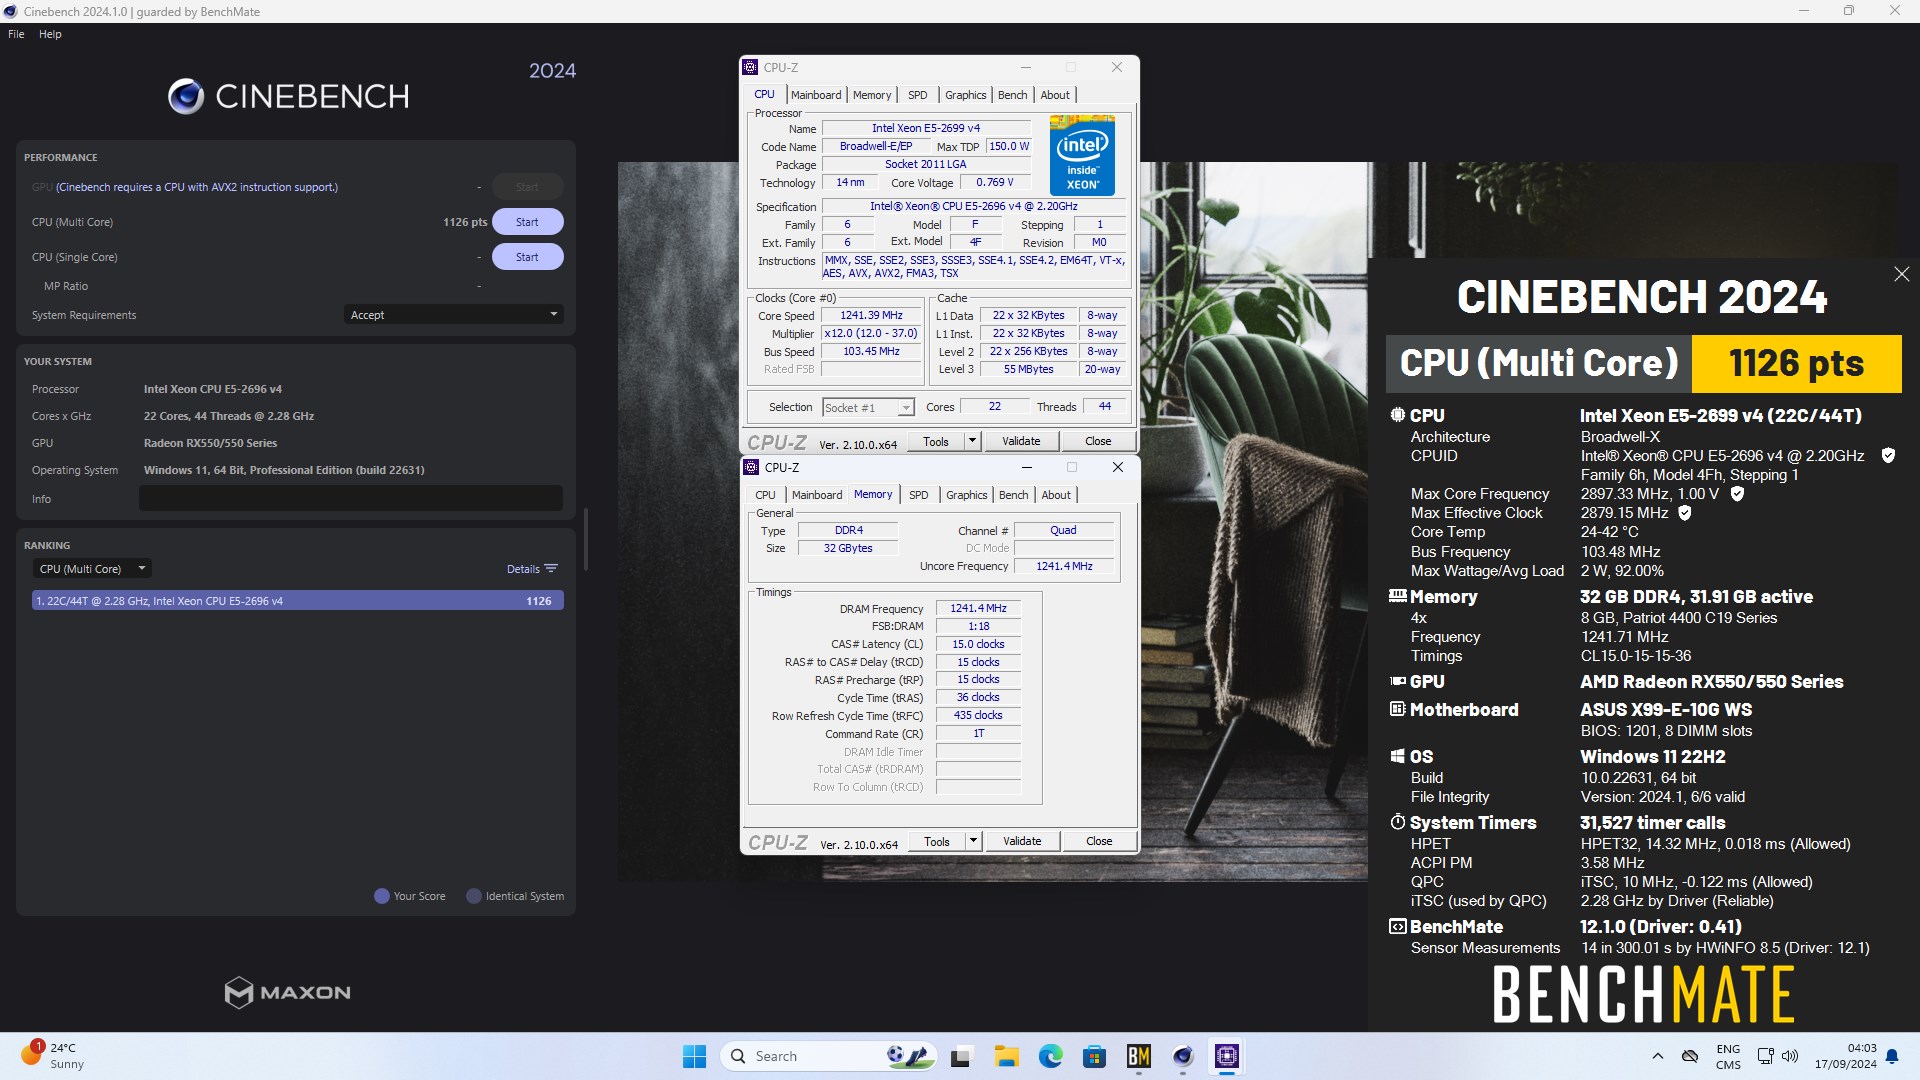Click the Intel Xeon inside logo in CPU-Z
Viewport: 1920px width, 1080px height.
click(x=1082, y=155)
